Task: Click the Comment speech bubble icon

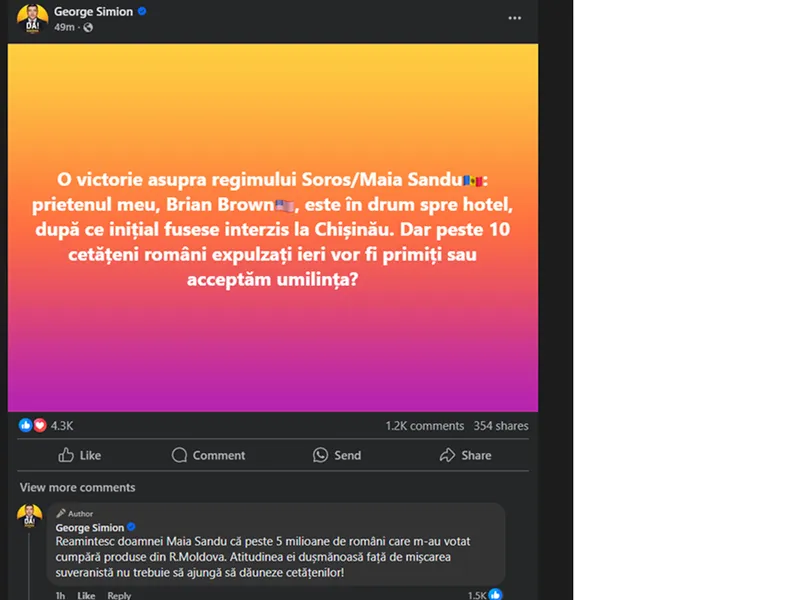Action: [179, 455]
